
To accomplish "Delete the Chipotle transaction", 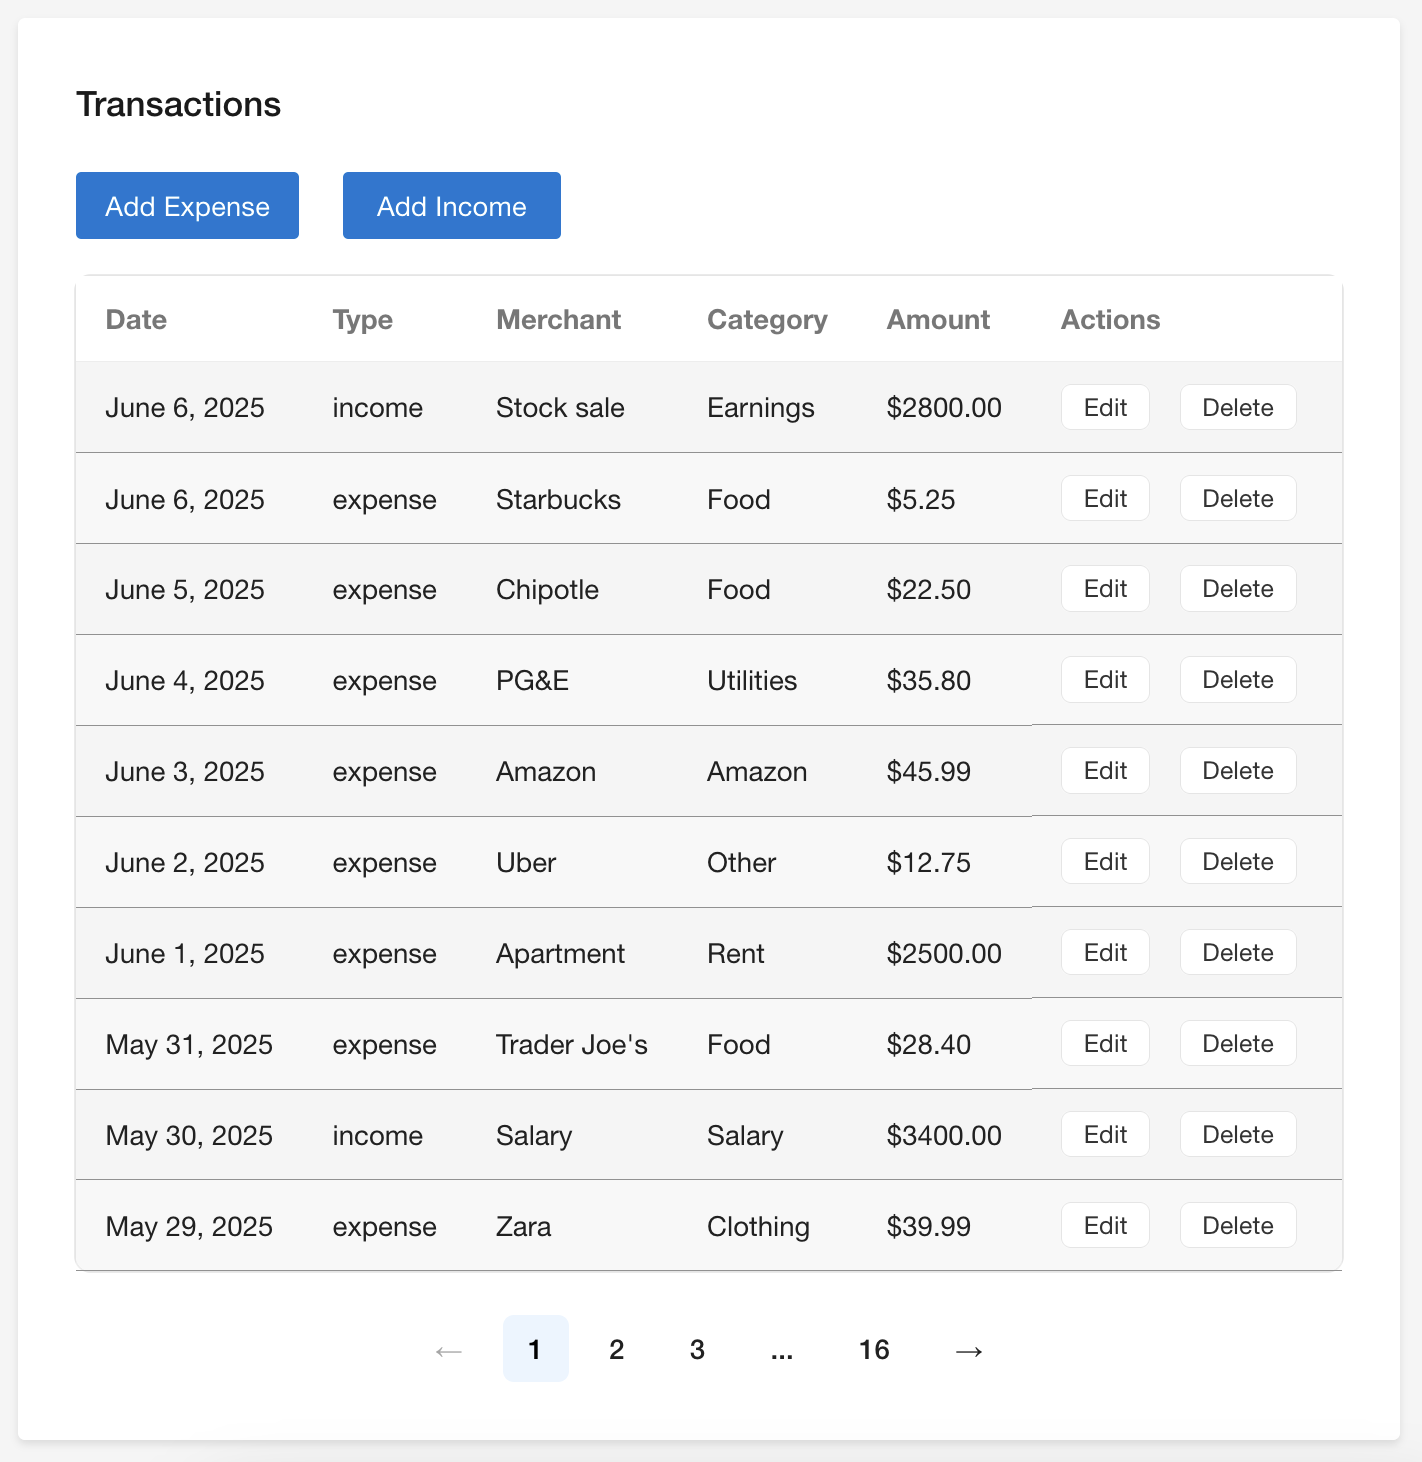I will (1238, 589).
